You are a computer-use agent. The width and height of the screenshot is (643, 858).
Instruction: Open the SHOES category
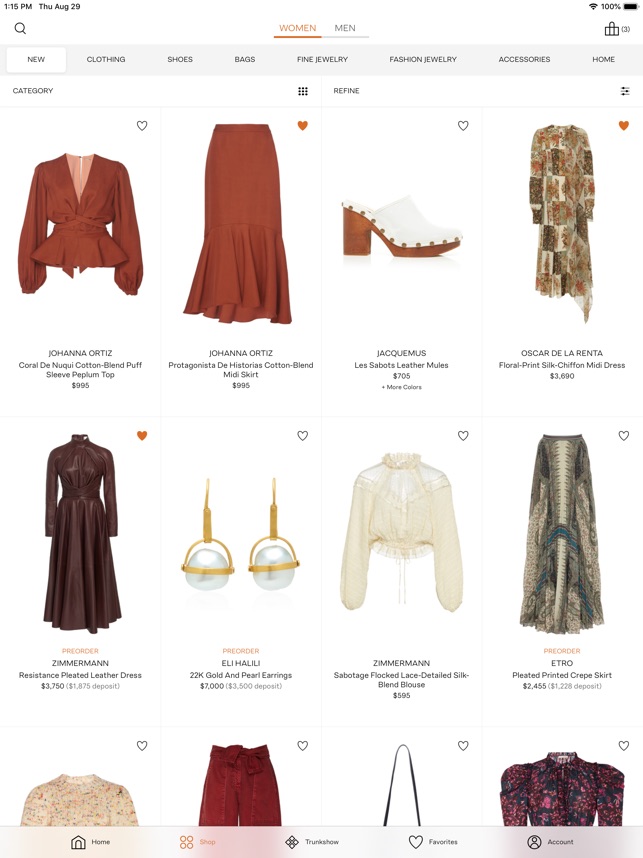point(180,59)
